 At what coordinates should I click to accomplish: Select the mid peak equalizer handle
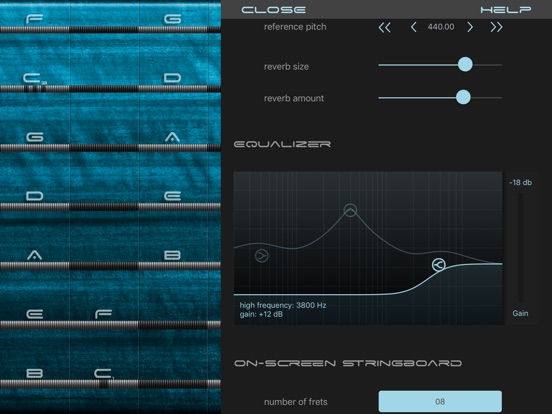tap(350, 210)
